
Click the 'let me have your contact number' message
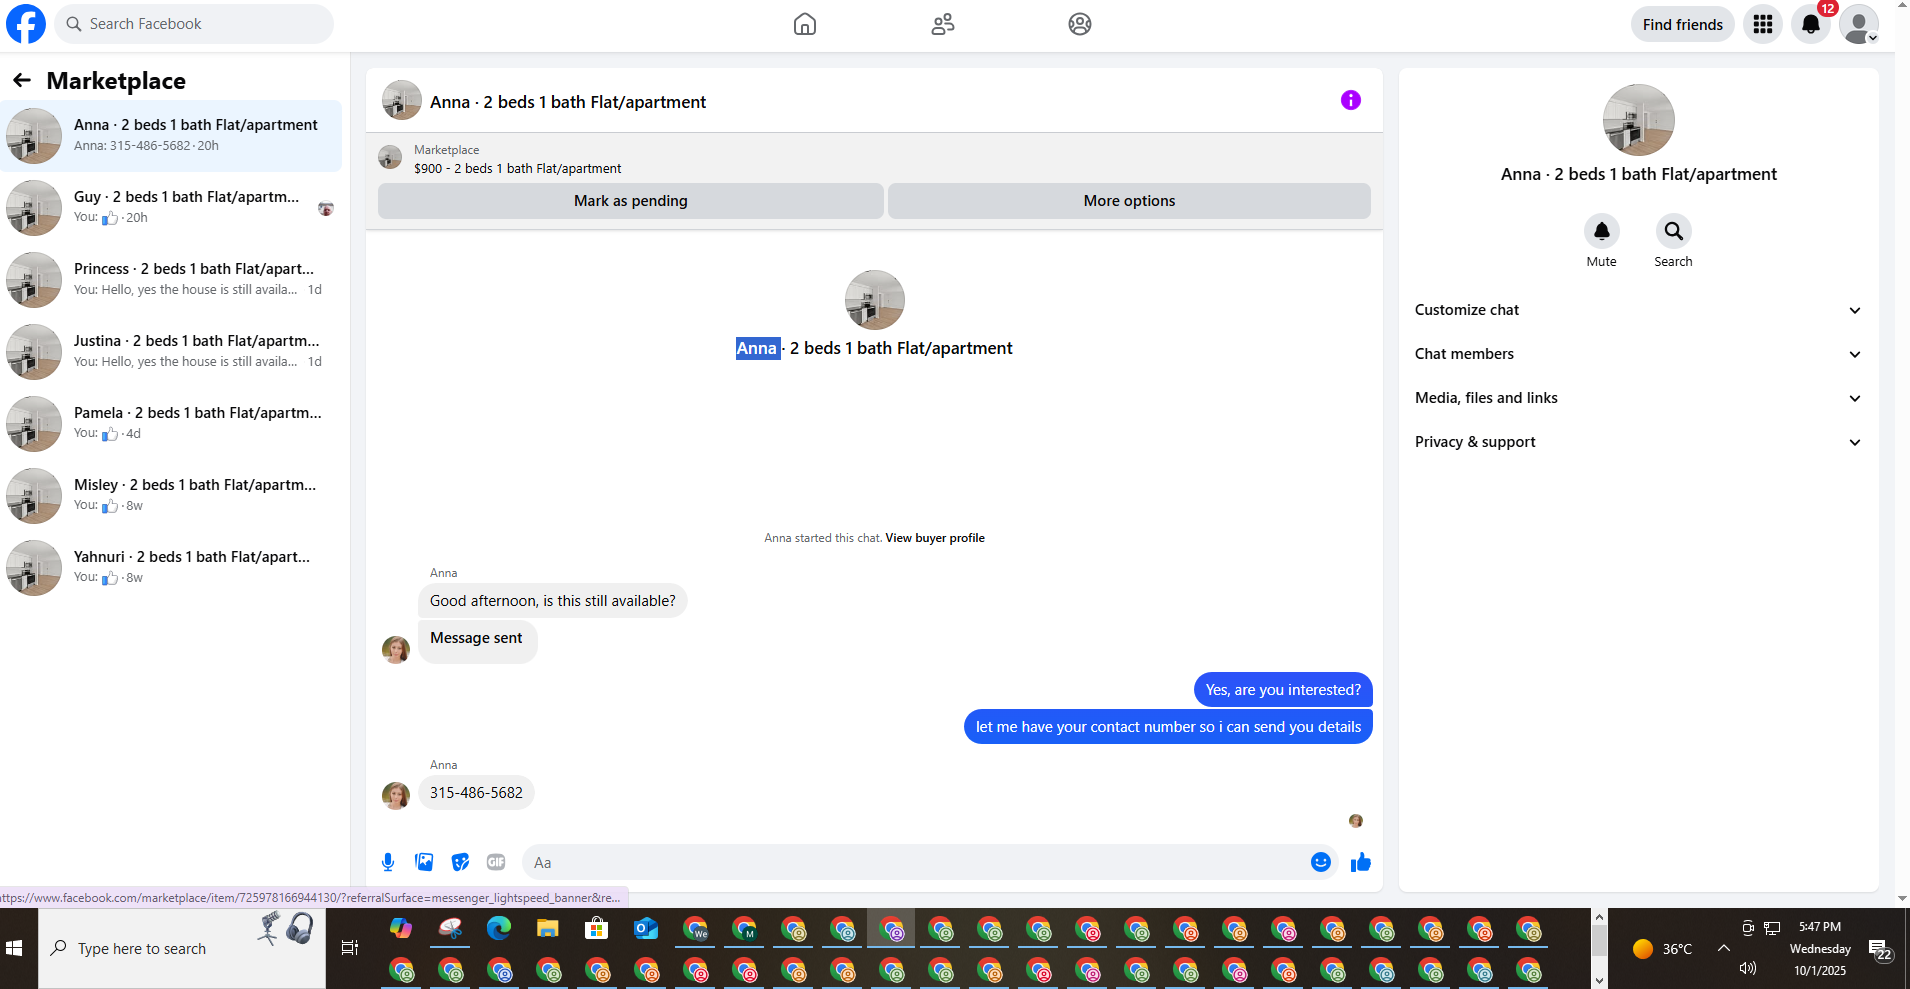(x=1168, y=727)
